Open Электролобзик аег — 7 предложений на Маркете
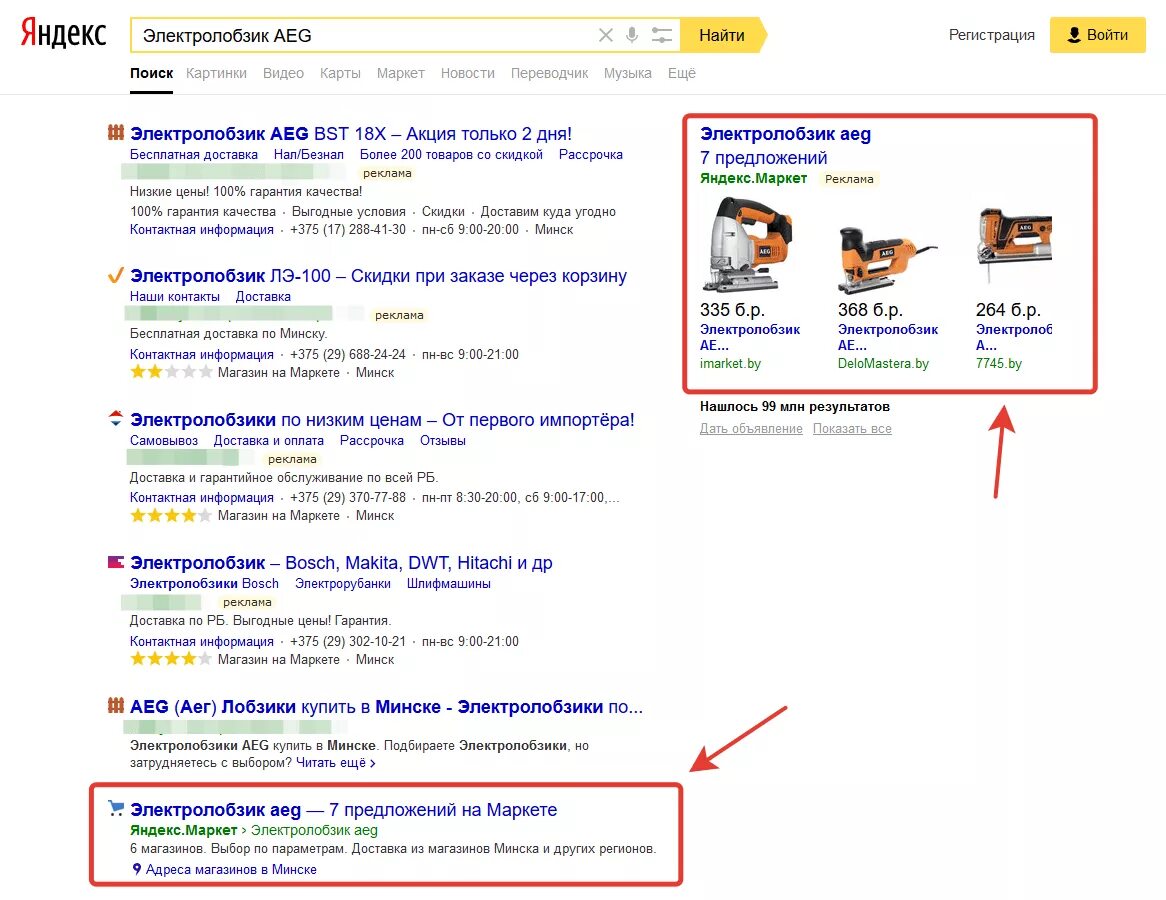Viewport: 1166px width, 900px height. 344,810
